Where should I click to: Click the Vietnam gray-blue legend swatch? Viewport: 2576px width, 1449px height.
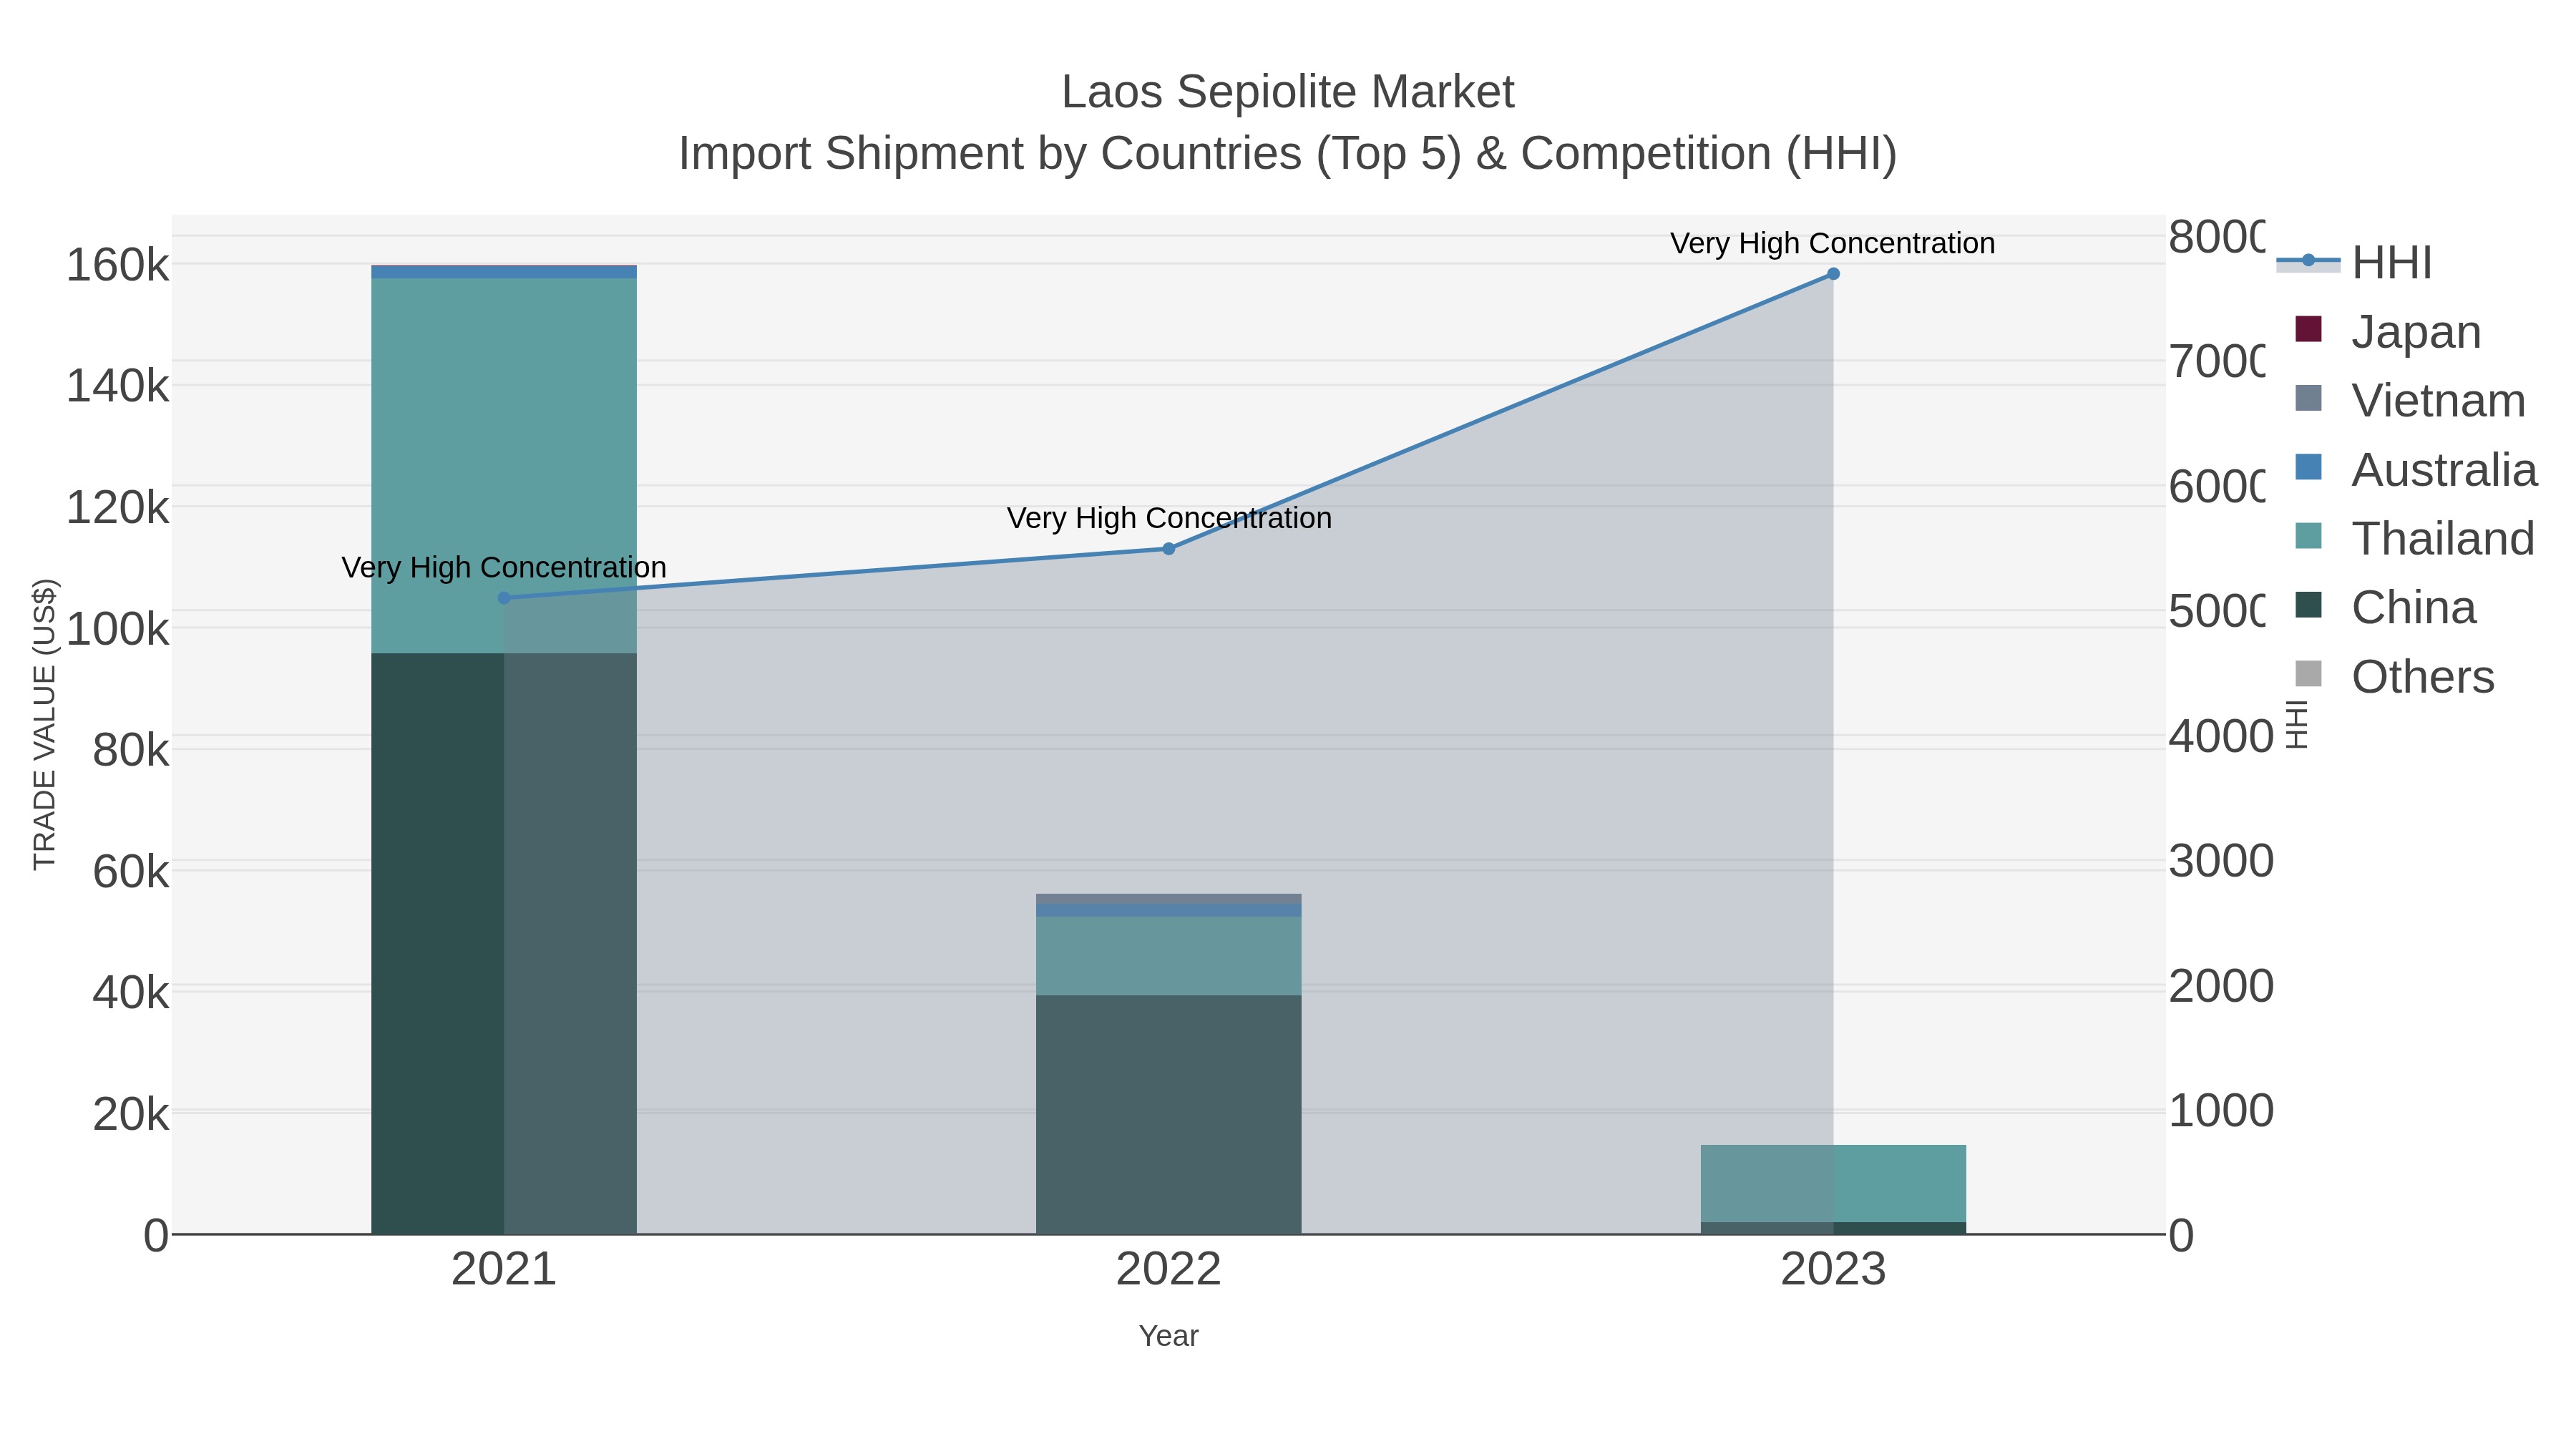2308,398
